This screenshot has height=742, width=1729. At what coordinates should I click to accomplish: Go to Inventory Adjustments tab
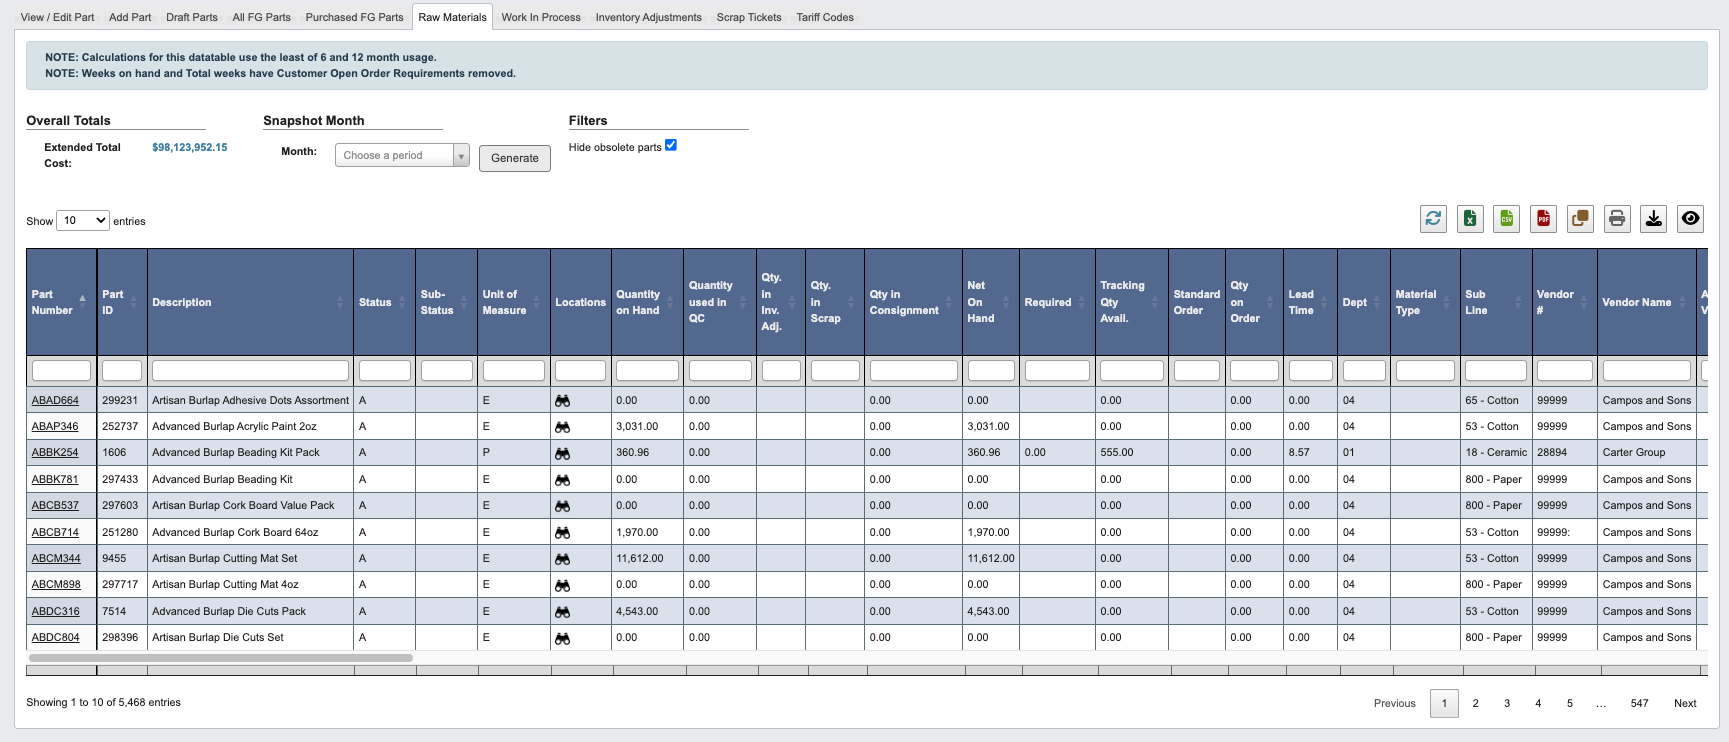click(x=649, y=17)
